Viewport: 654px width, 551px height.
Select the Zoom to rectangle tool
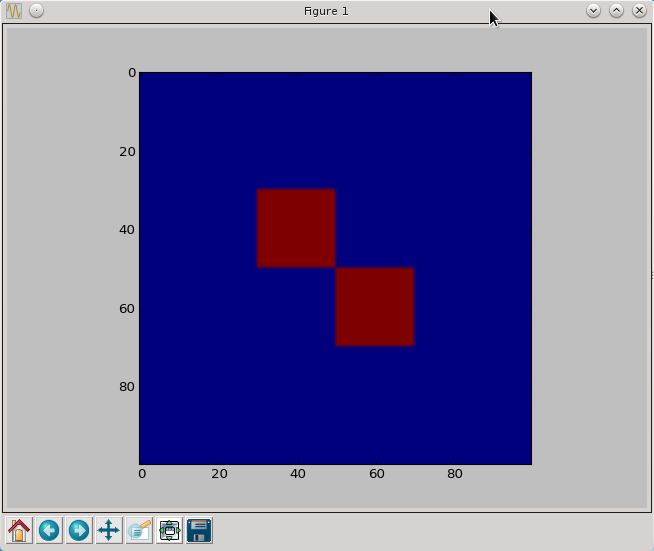click(139, 530)
